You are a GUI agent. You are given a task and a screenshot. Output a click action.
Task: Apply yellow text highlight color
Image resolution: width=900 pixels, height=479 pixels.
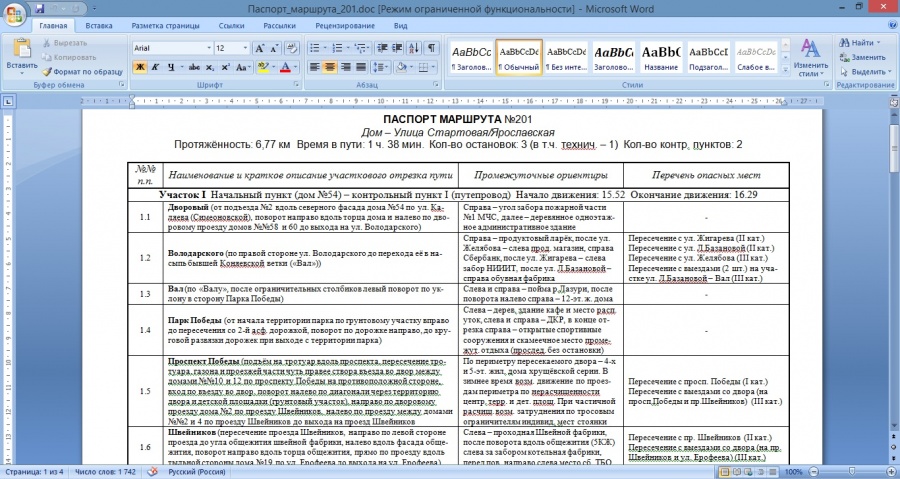tap(263, 67)
